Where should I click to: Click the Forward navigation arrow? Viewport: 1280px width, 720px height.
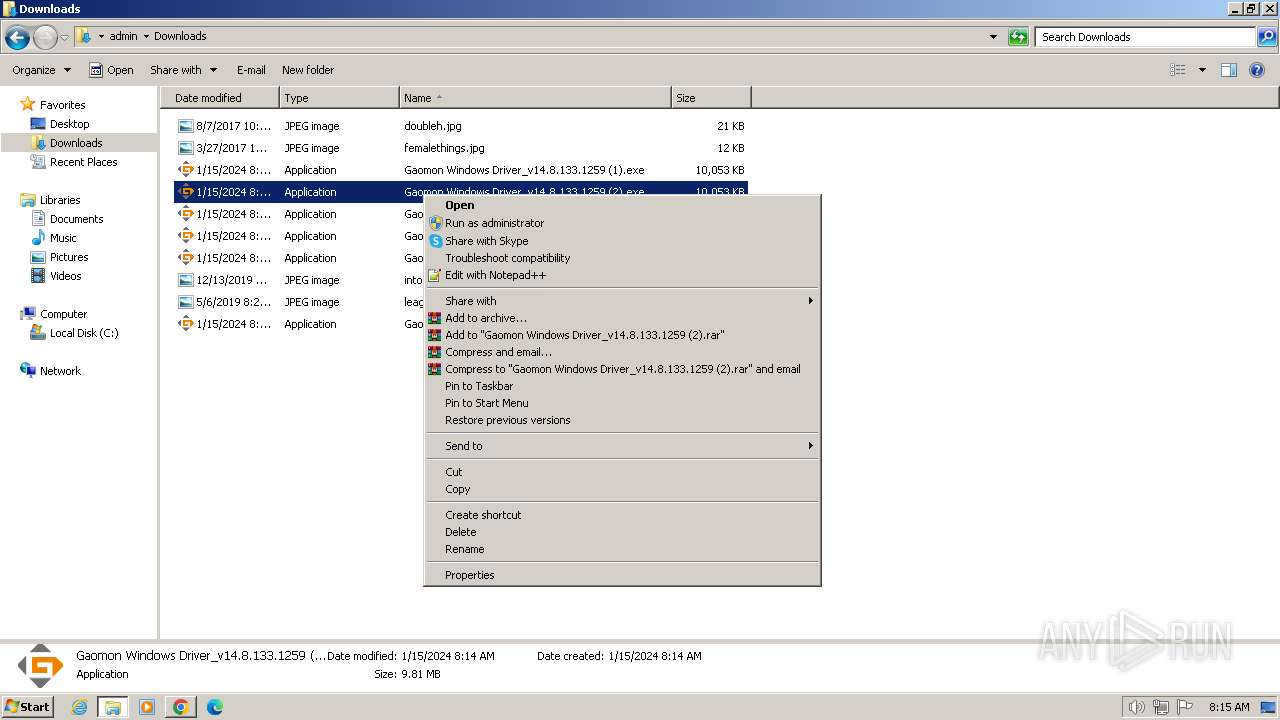click(x=45, y=38)
